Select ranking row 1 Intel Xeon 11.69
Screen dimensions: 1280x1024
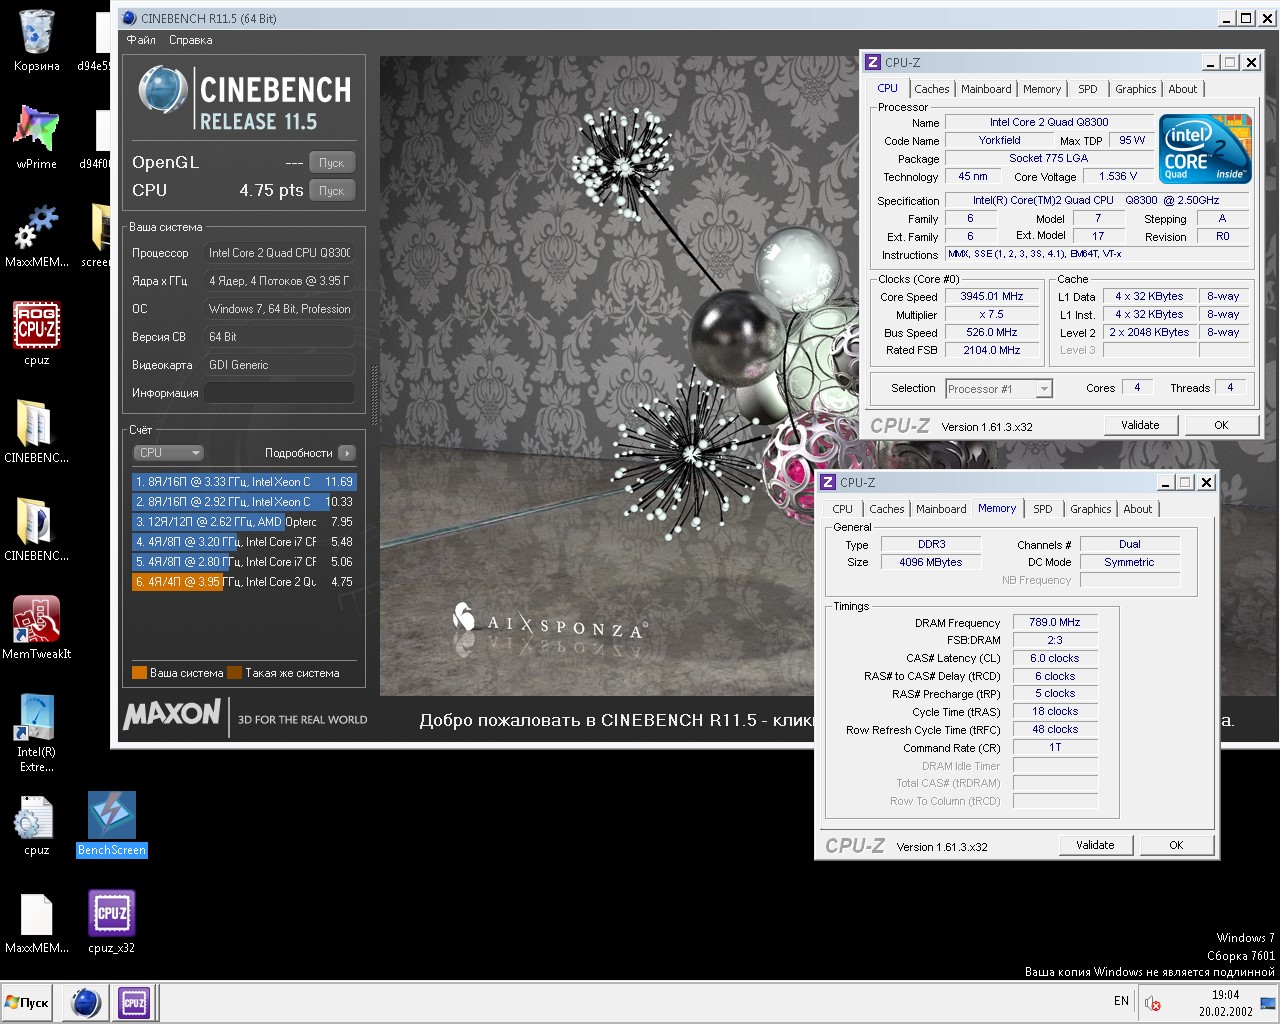pos(244,482)
